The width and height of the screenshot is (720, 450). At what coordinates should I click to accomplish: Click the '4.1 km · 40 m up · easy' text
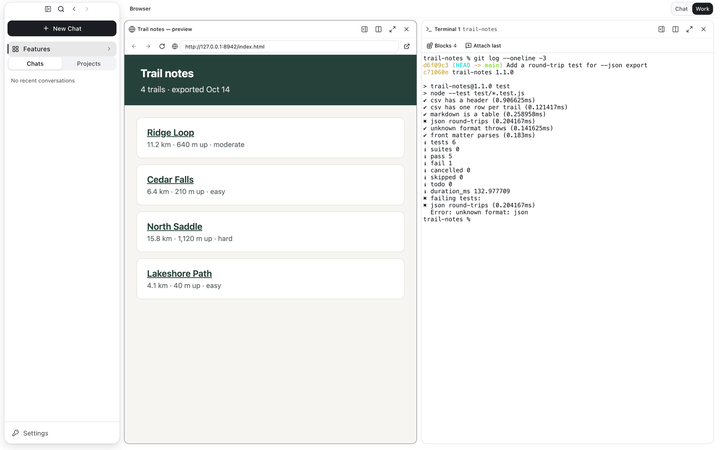pos(184,286)
